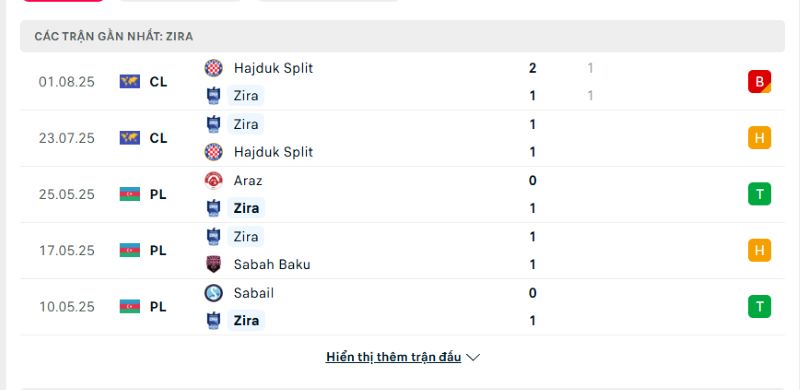Screen dimensions: 800x390
Task: Click CL competition label for 01.08.25
Action: (158, 82)
